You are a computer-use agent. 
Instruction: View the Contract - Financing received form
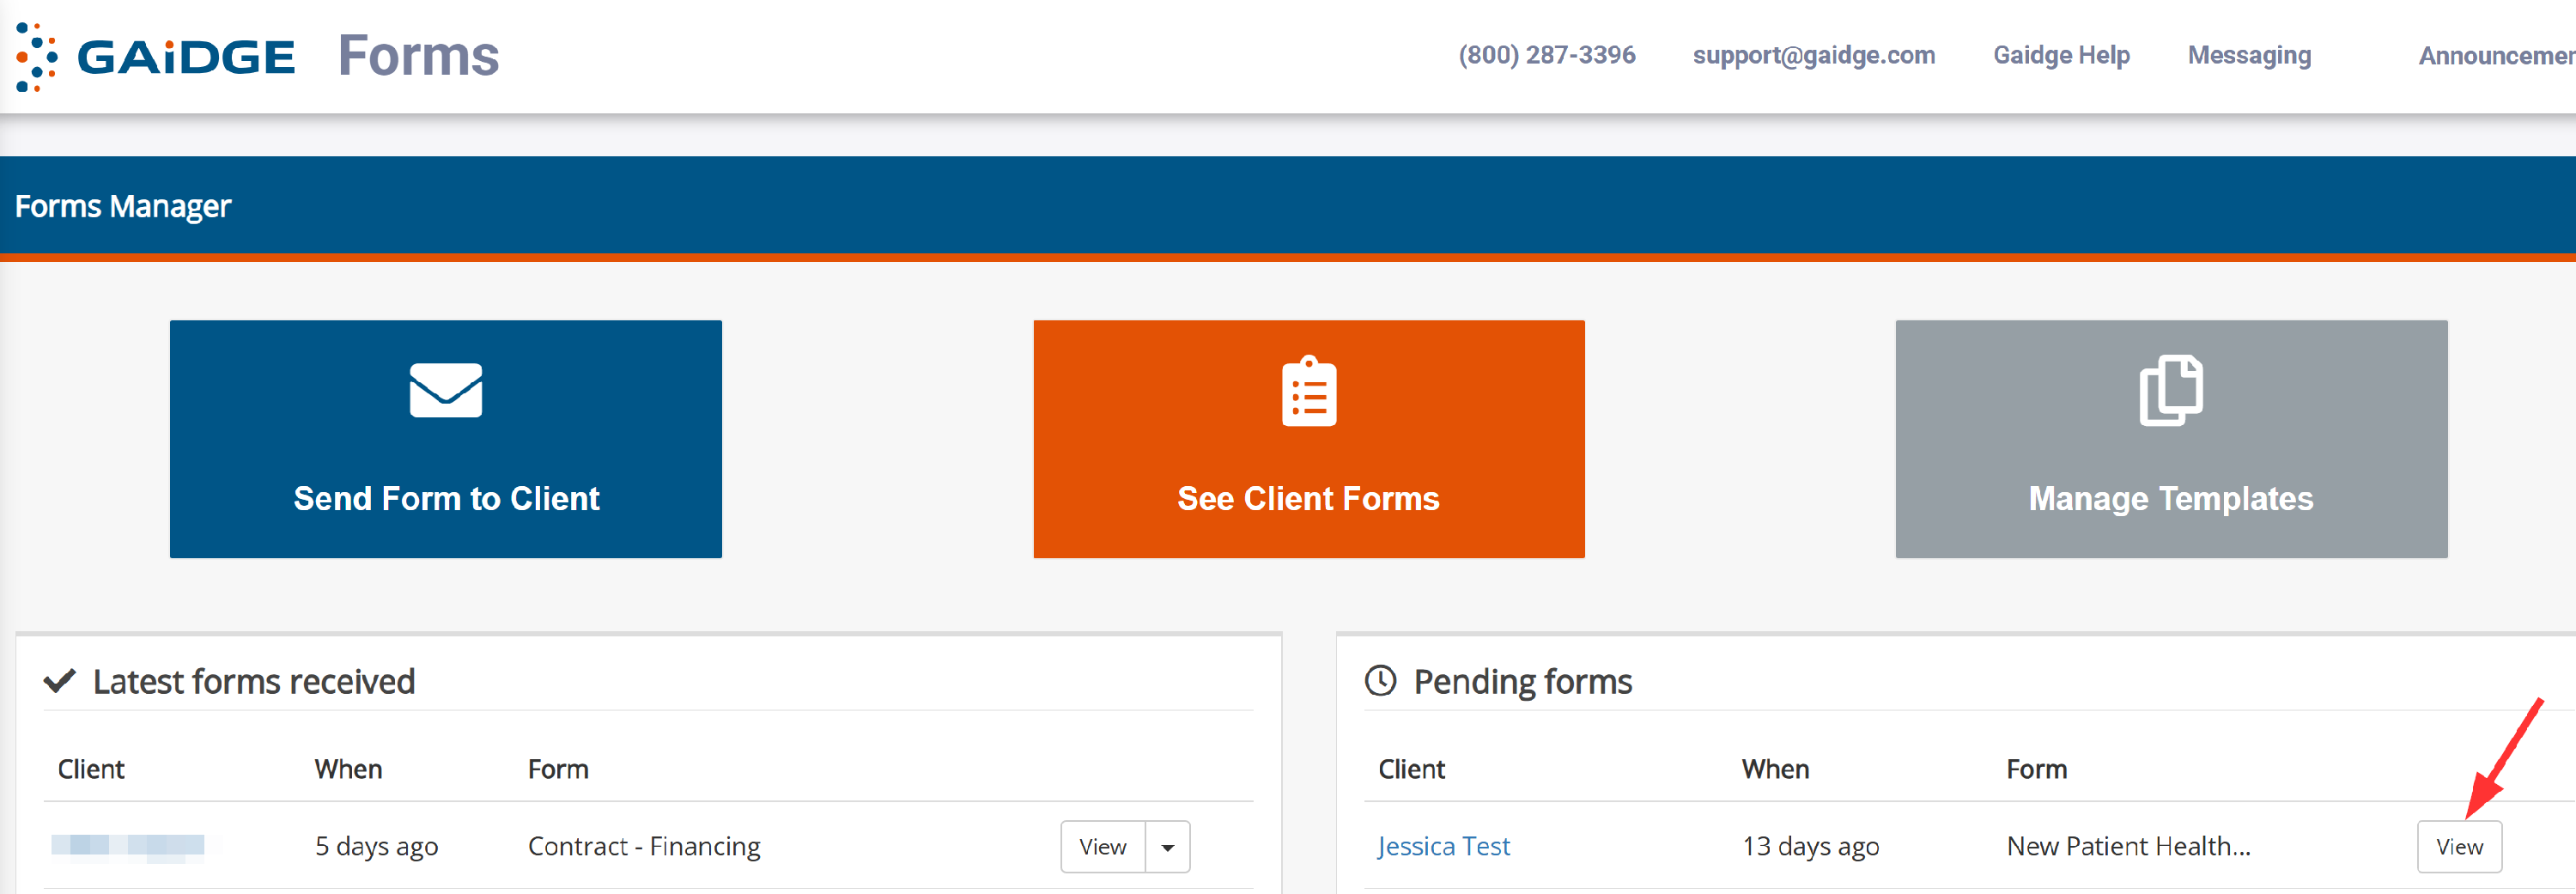(1102, 847)
